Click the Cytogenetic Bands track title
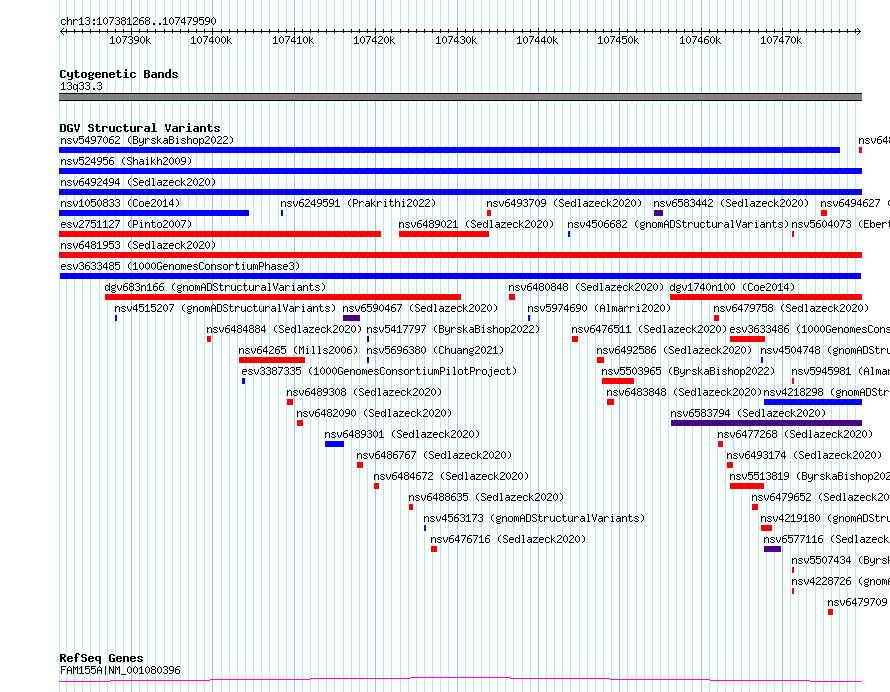The height and width of the screenshot is (692, 890). coord(119,74)
